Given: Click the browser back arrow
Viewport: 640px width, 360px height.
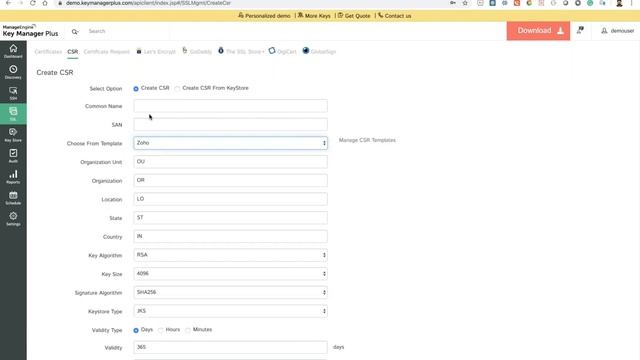Looking at the screenshot, I should (x=8, y=3).
